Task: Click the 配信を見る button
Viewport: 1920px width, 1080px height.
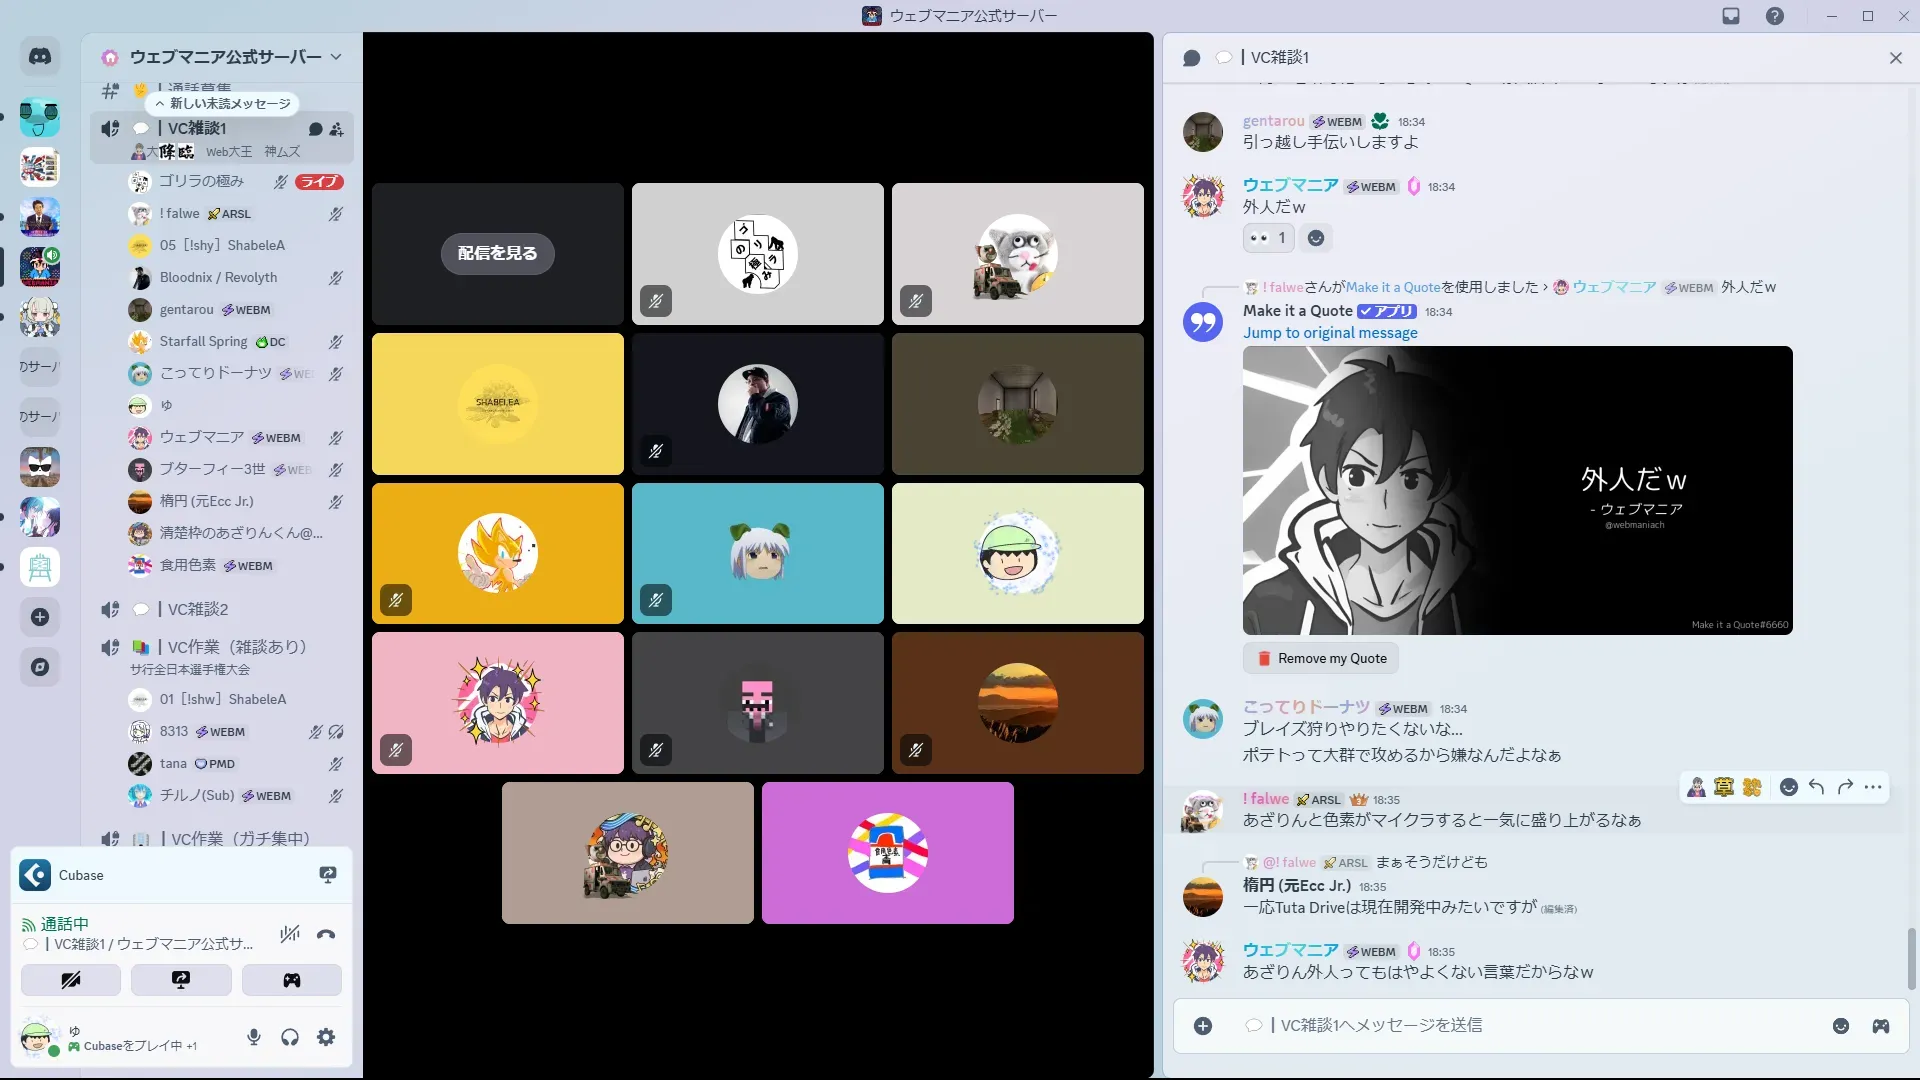Action: click(x=497, y=254)
